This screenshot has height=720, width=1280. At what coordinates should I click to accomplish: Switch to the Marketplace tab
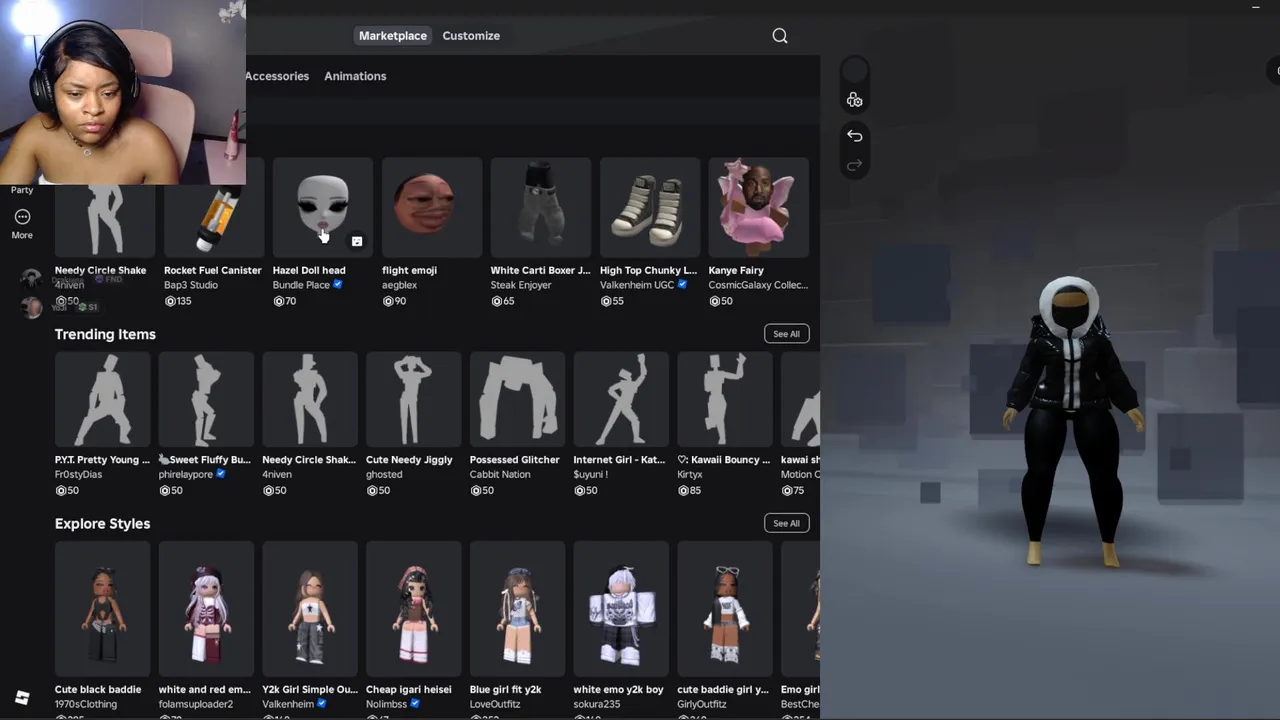[x=392, y=36]
